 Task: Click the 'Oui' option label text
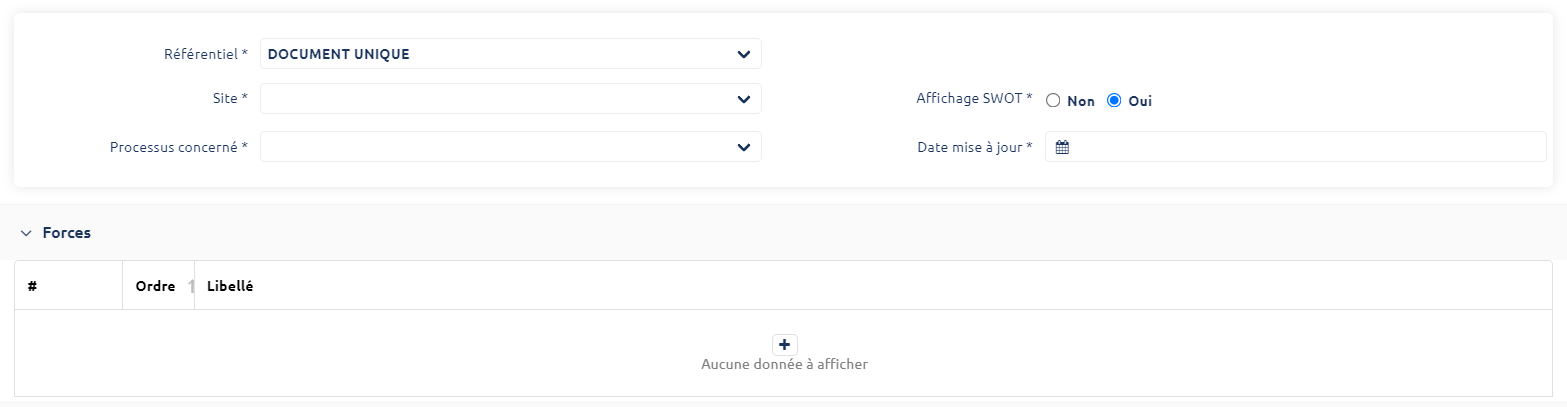(1140, 101)
